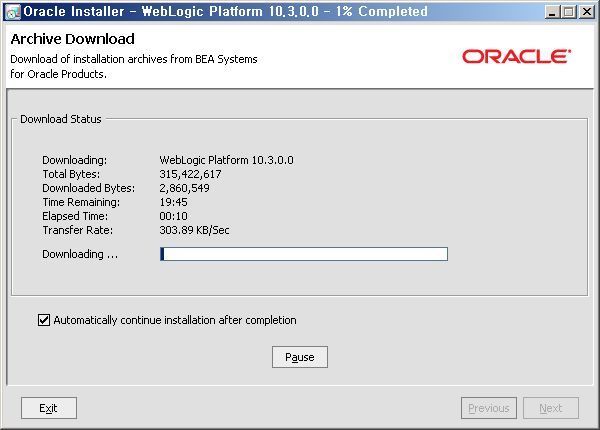This screenshot has width=600, height=430.
Task: Click the 'Total Bytes:' label
Action: pyautogui.click(x=71, y=174)
